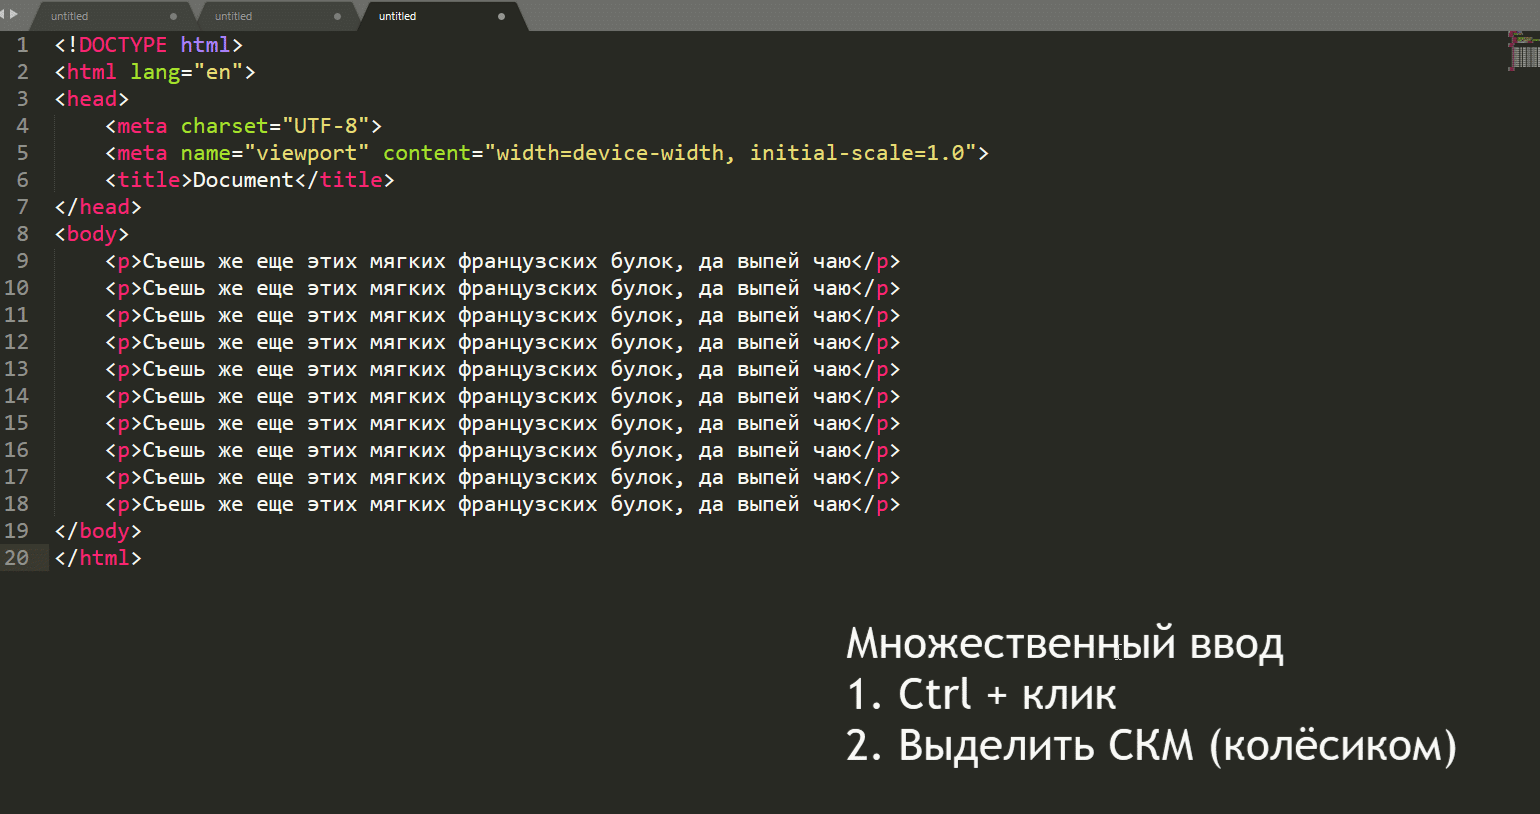This screenshot has width=1540, height=814.
Task: Click line number 4 in the gutter
Action: click(x=22, y=126)
